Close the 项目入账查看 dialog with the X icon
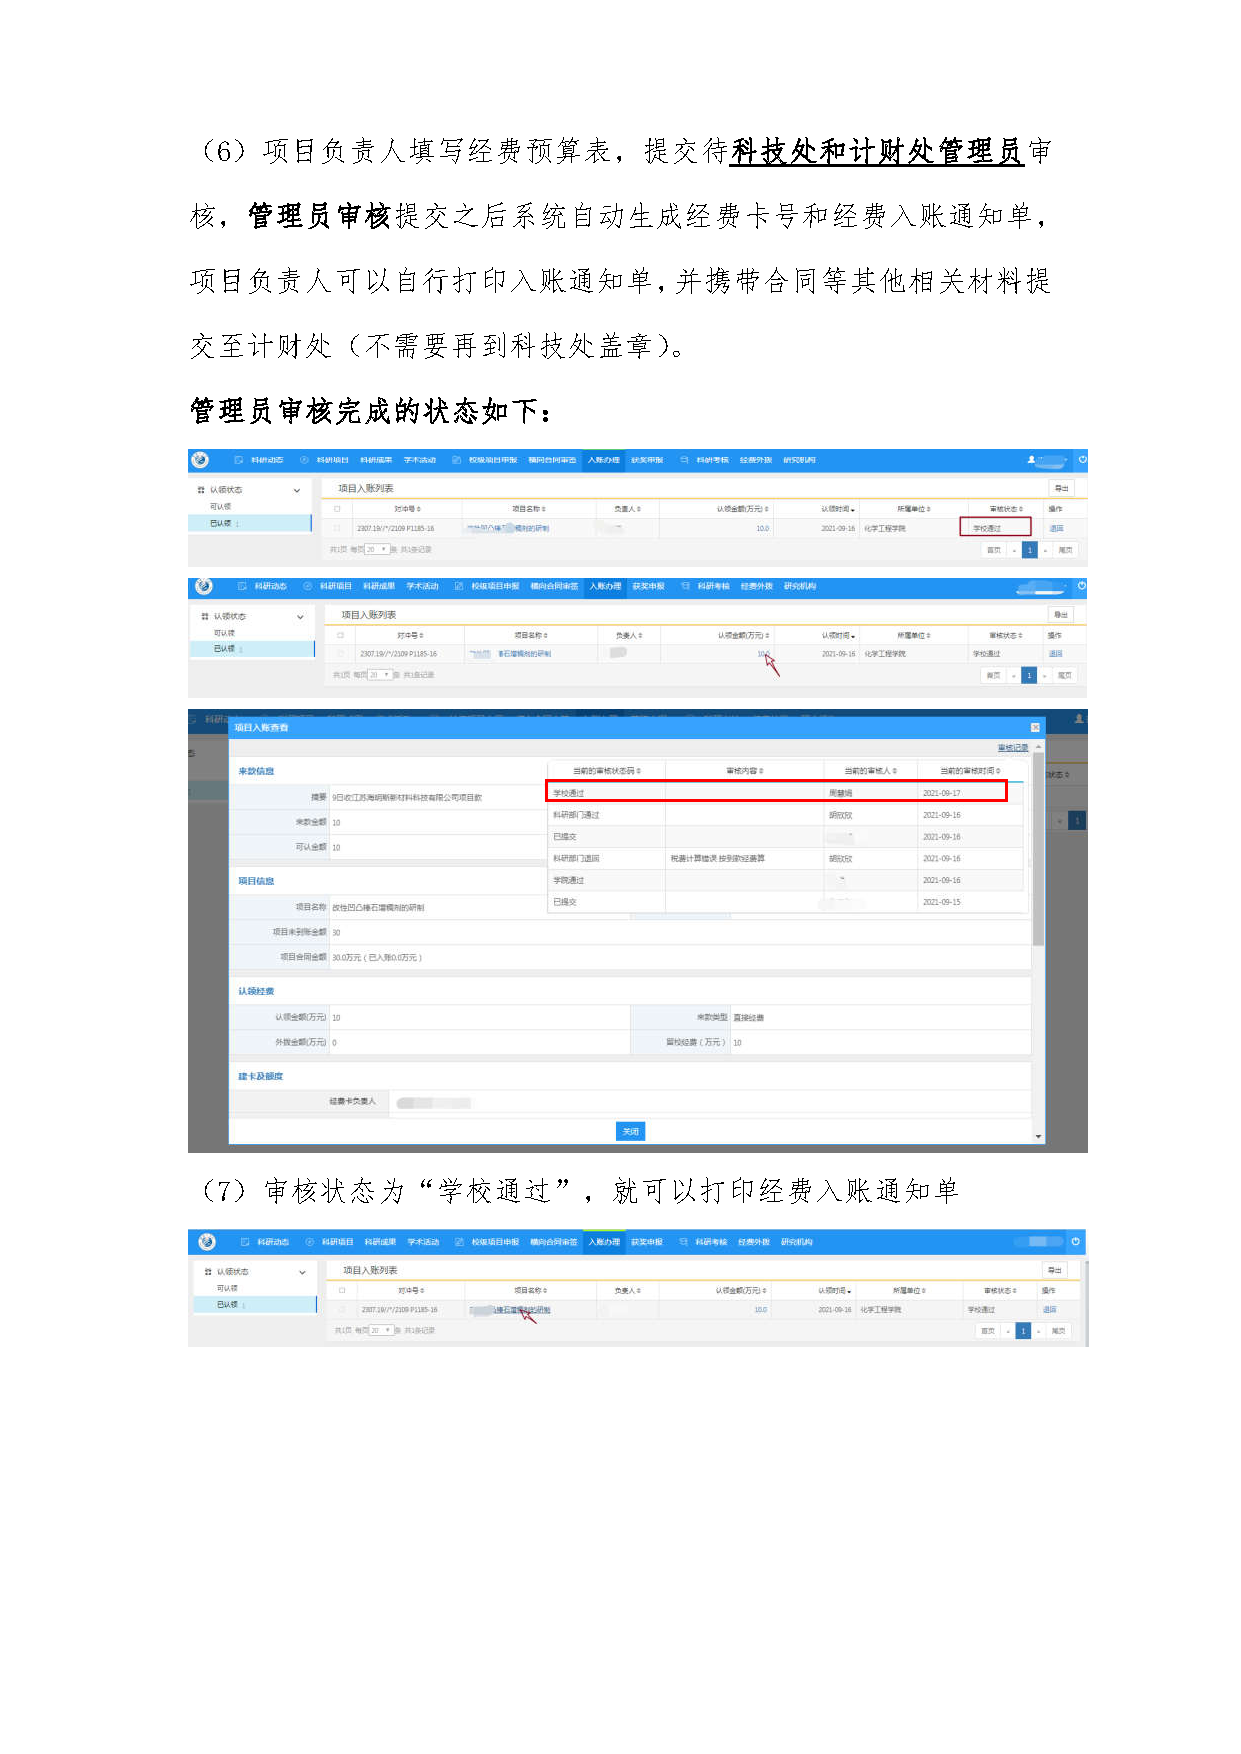This screenshot has width=1241, height=1754. coord(1035,727)
